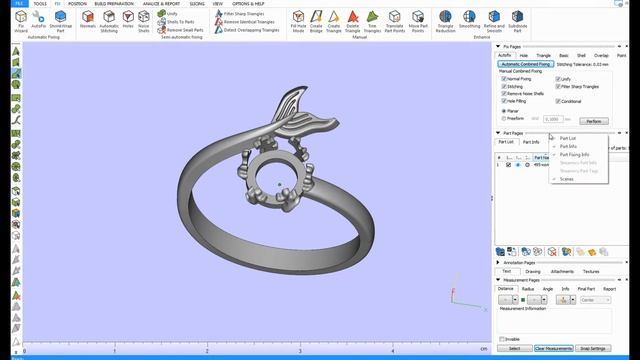Toggle Remove Noise Shells checkbox

(x=504, y=93)
